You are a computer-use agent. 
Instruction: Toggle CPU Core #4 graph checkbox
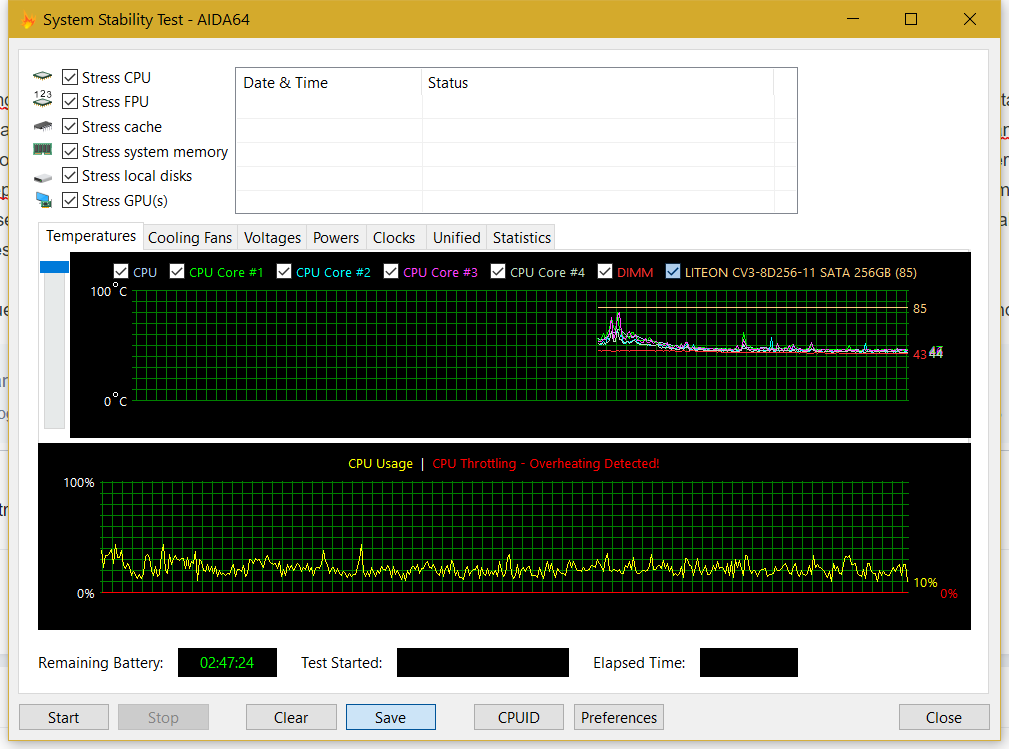pyautogui.click(x=497, y=272)
